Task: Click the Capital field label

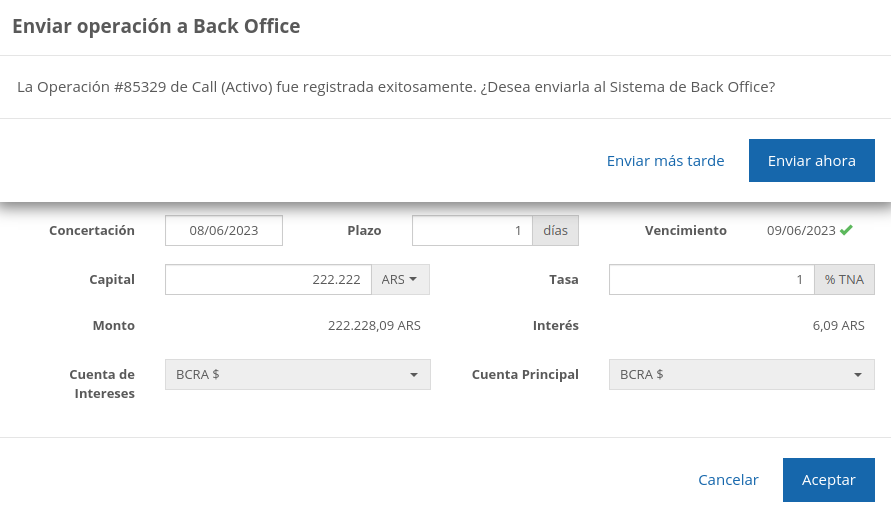Action: pos(112,280)
